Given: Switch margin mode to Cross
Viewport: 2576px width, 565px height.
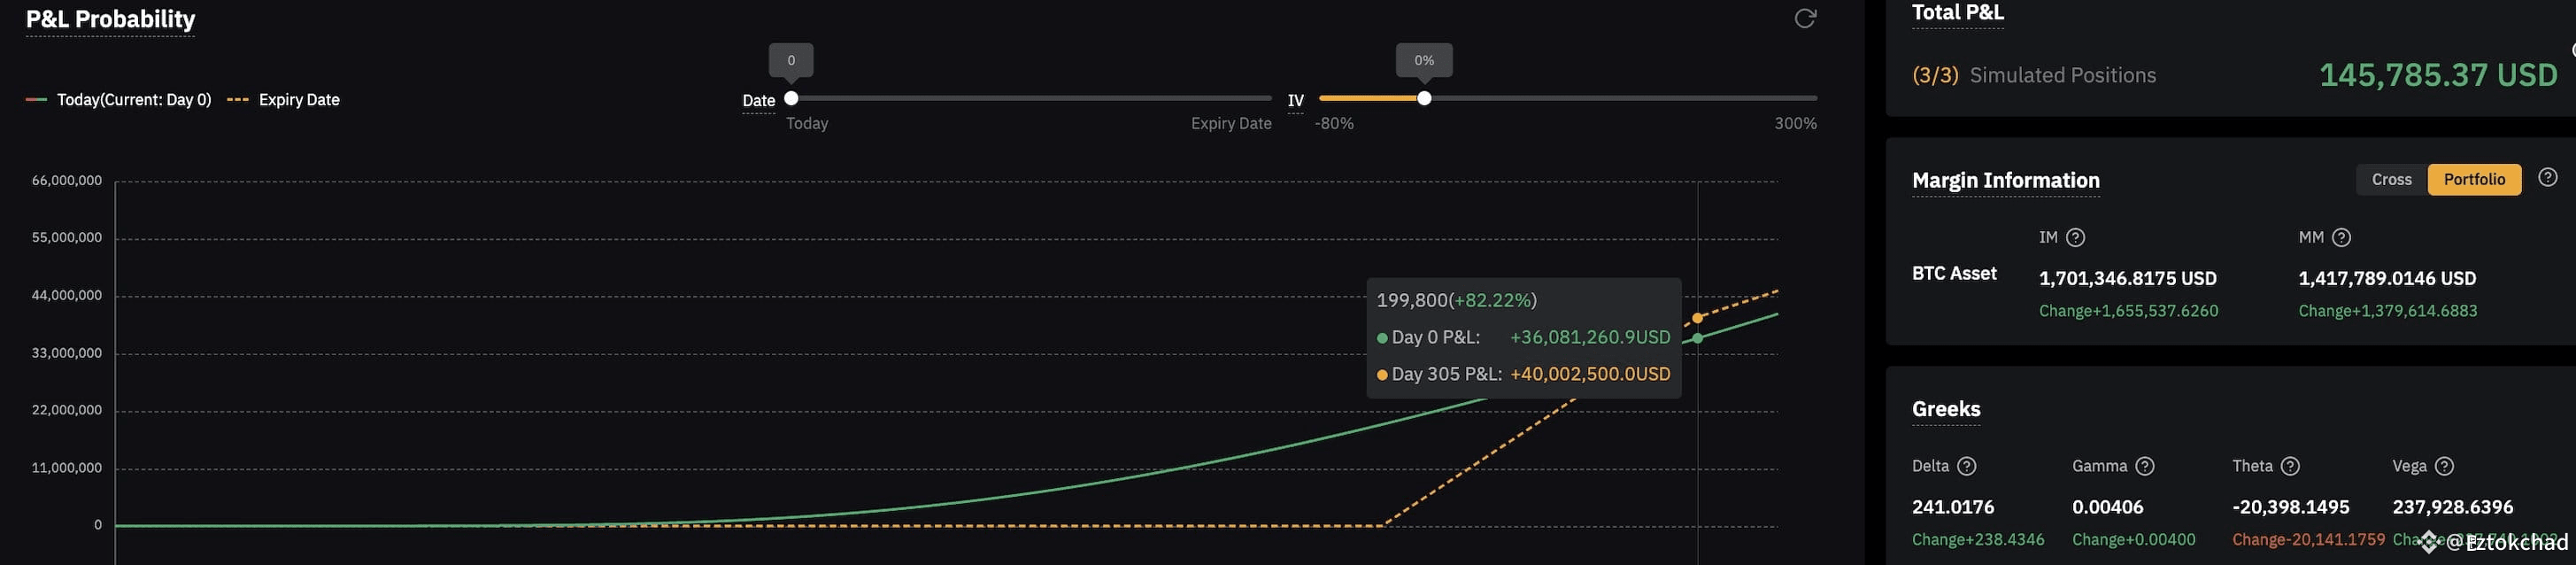Looking at the screenshot, I should (x=2391, y=179).
